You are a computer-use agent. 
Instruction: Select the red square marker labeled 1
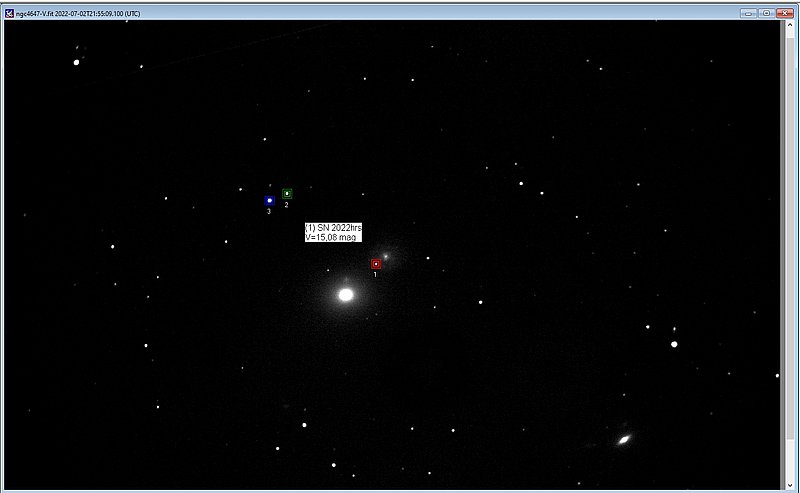point(376,264)
